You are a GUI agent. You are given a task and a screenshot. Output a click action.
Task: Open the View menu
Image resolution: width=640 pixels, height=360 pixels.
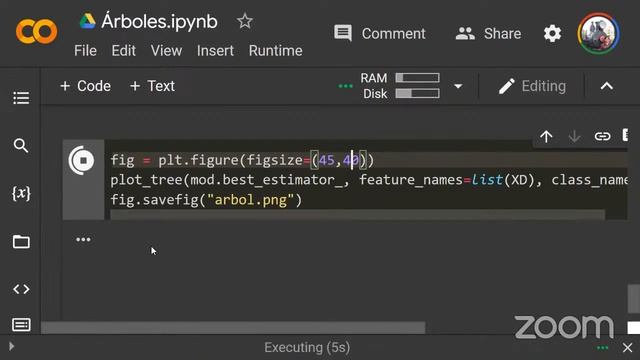166,51
